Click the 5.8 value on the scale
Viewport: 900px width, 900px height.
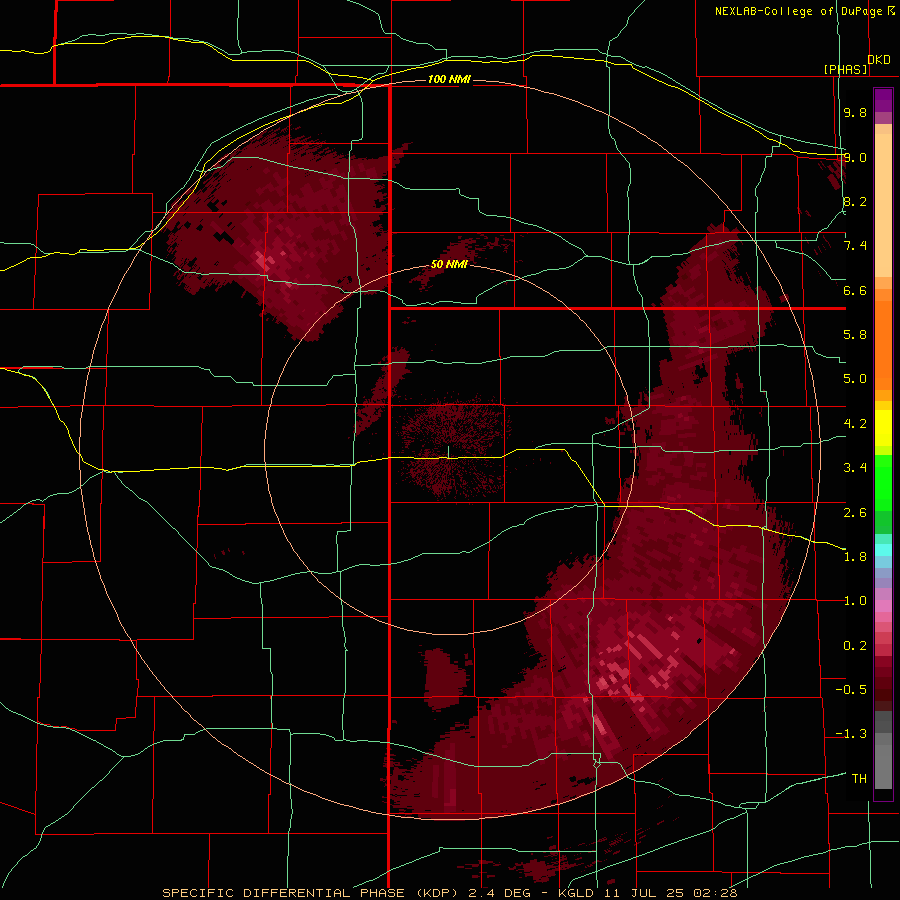pyautogui.click(x=855, y=335)
